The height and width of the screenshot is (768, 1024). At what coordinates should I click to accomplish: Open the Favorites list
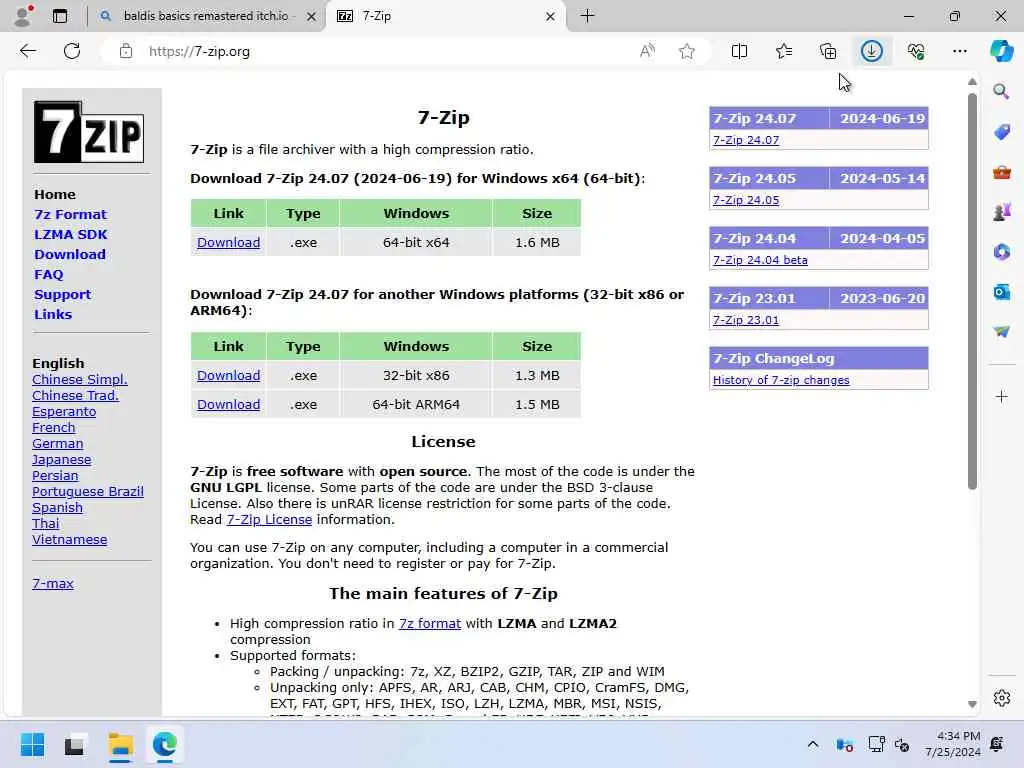(x=784, y=51)
